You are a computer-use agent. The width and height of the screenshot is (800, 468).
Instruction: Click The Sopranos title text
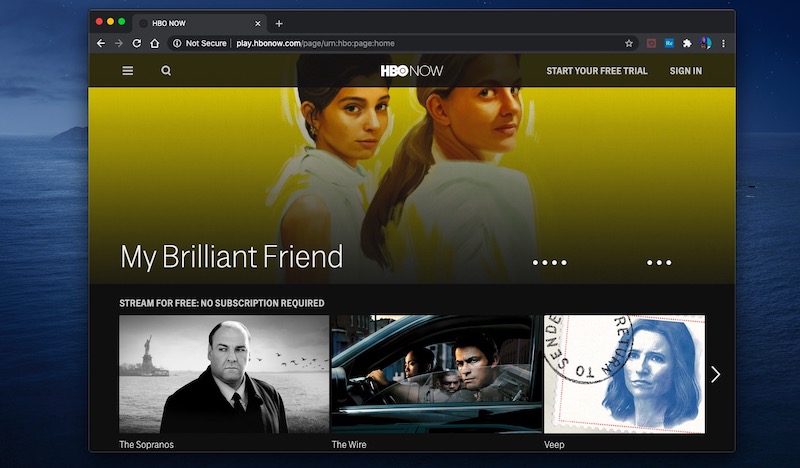pos(146,445)
